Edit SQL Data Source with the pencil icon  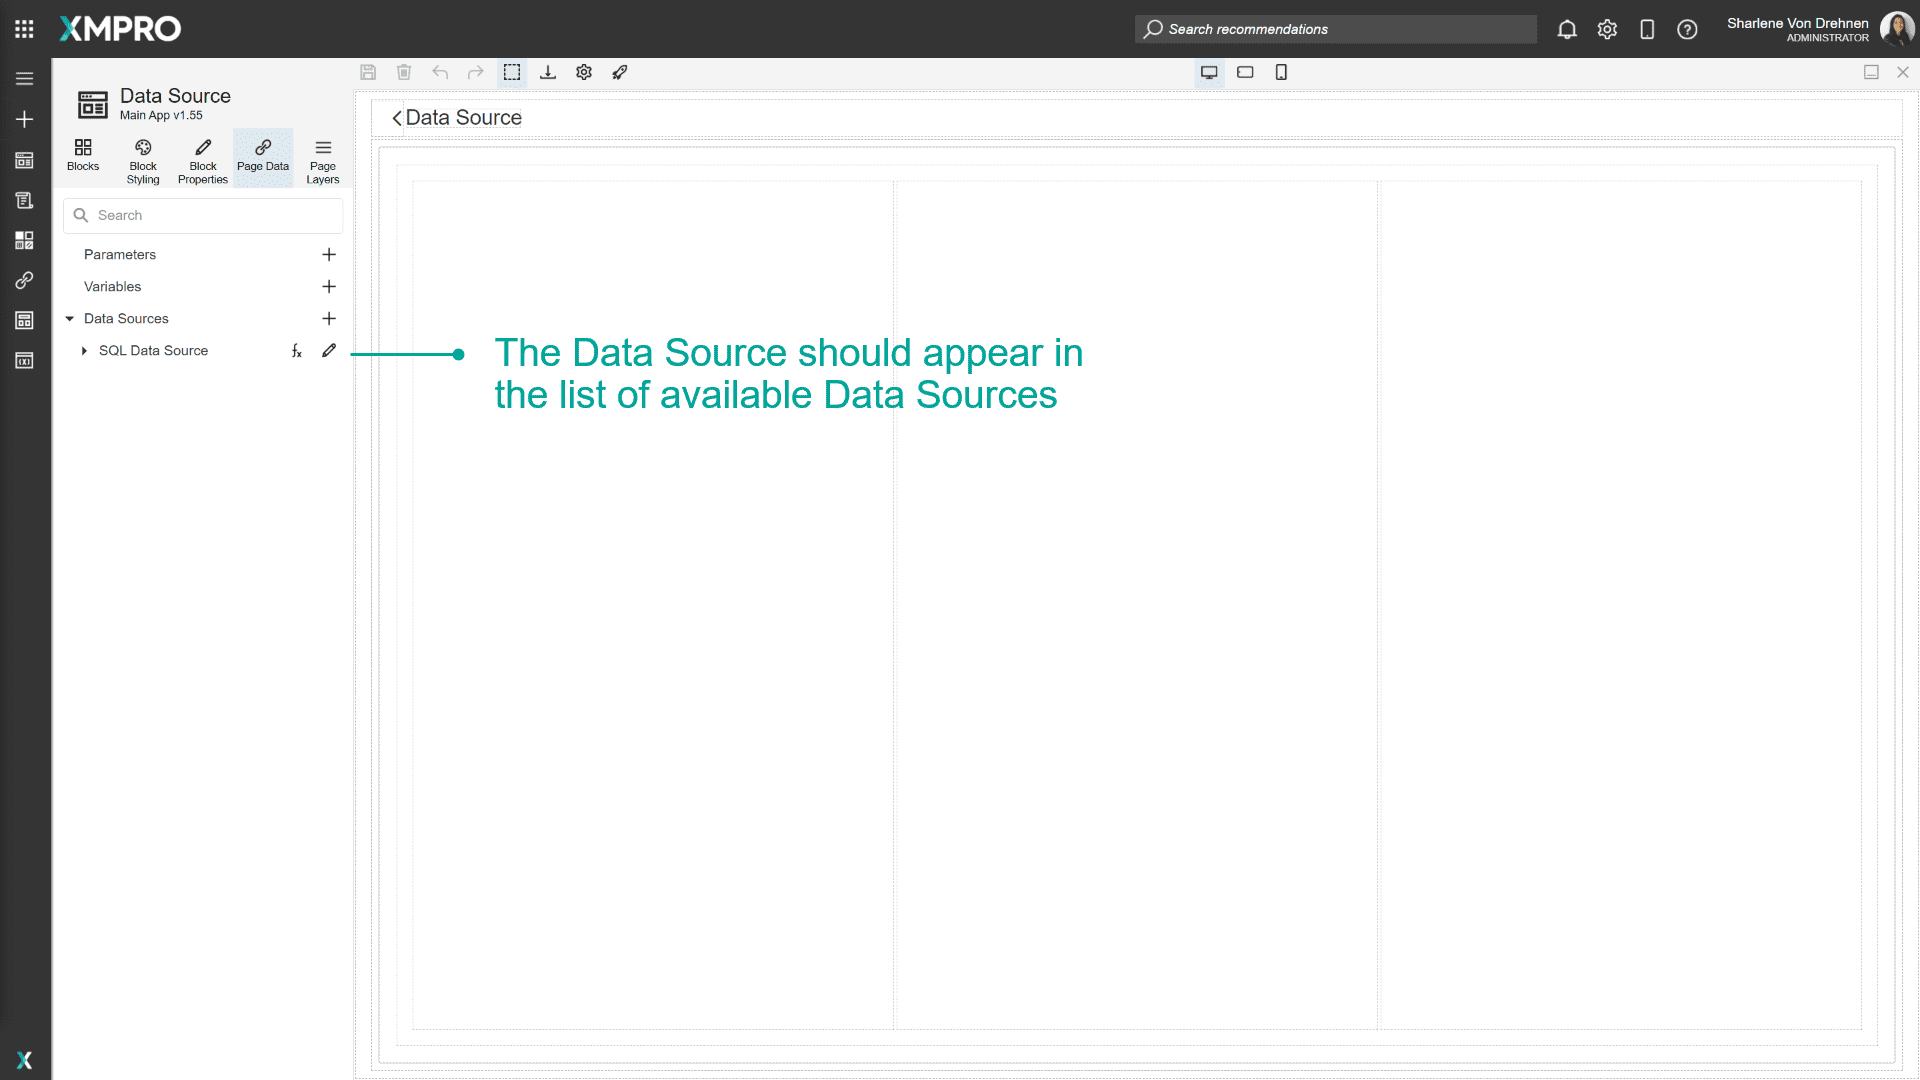coord(329,351)
